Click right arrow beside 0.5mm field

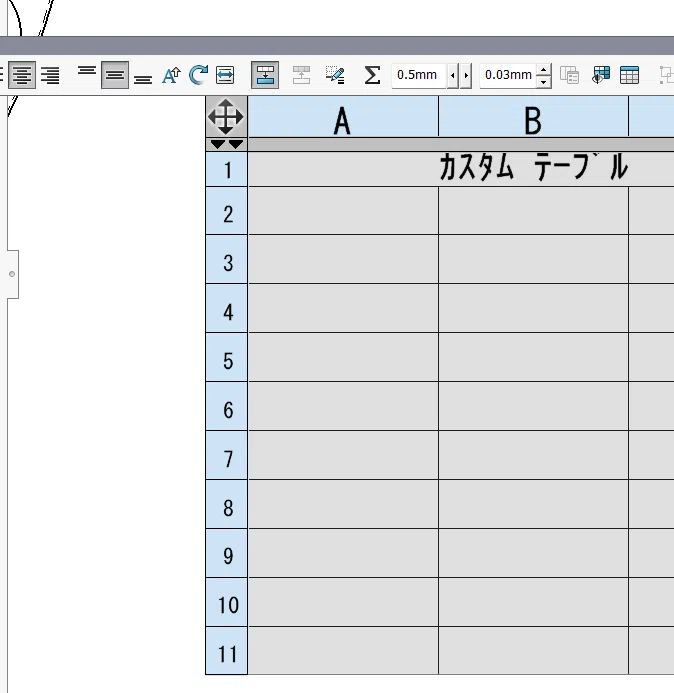[x=466, y=76]
